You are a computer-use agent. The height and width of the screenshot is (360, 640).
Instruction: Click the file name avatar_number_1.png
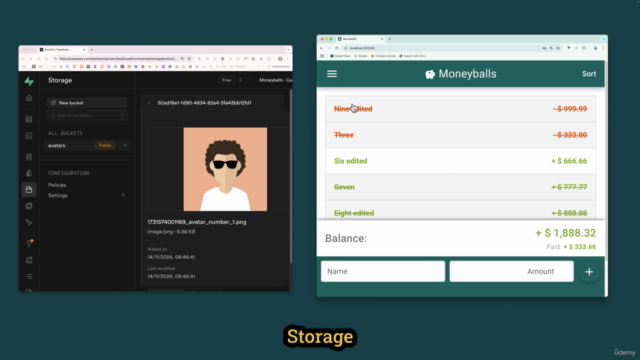197,222
